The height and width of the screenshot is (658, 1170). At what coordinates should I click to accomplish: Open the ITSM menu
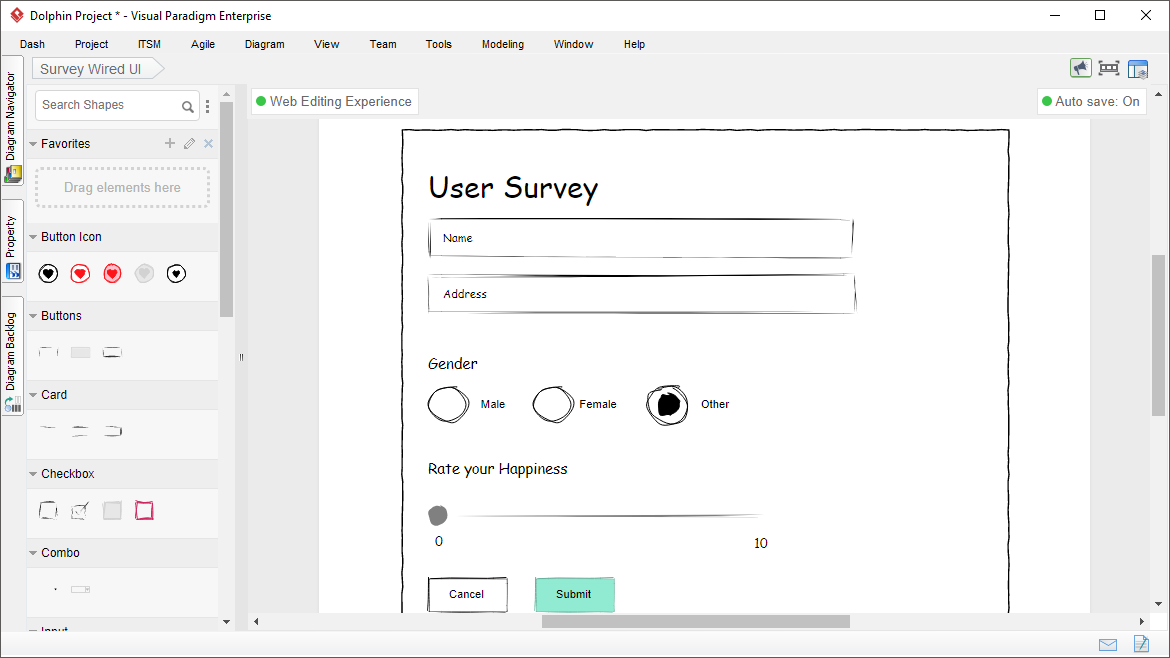click(x=149, y=44)
